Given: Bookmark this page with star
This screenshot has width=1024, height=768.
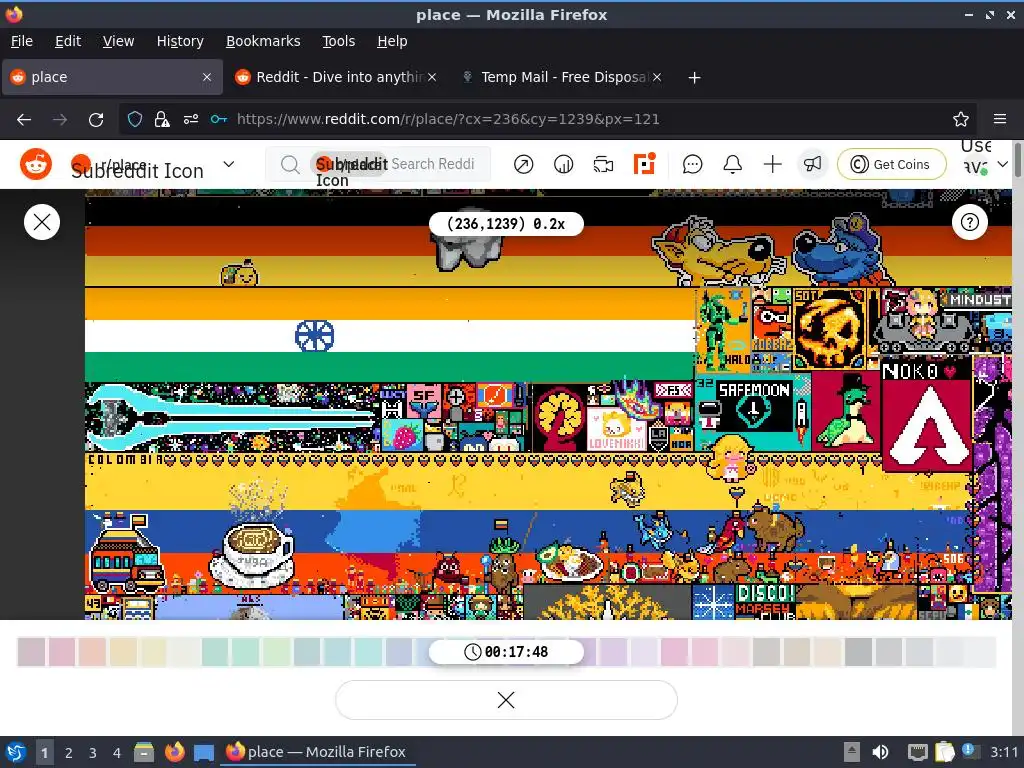Looking at the screenshot, I should click(961, 119).
